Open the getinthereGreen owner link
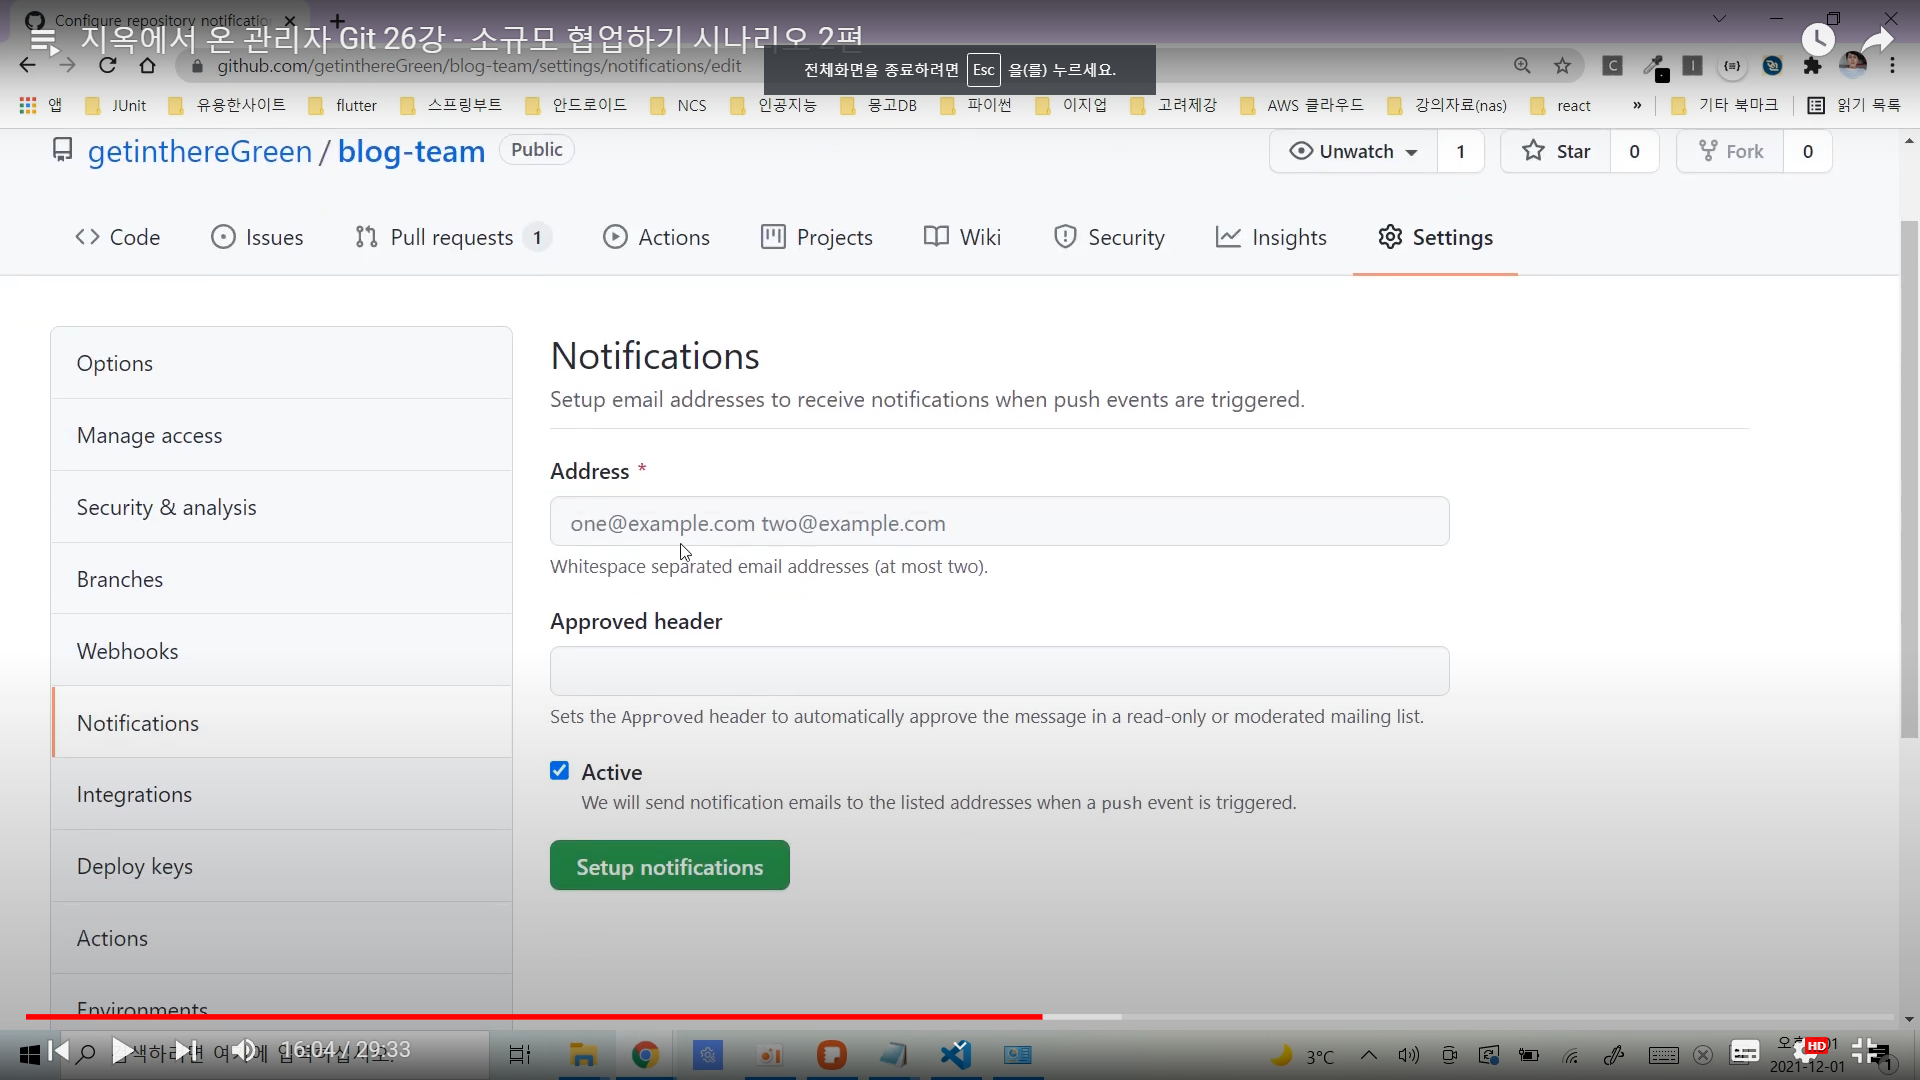1920x1080 pixels. (x=200, y=152)
